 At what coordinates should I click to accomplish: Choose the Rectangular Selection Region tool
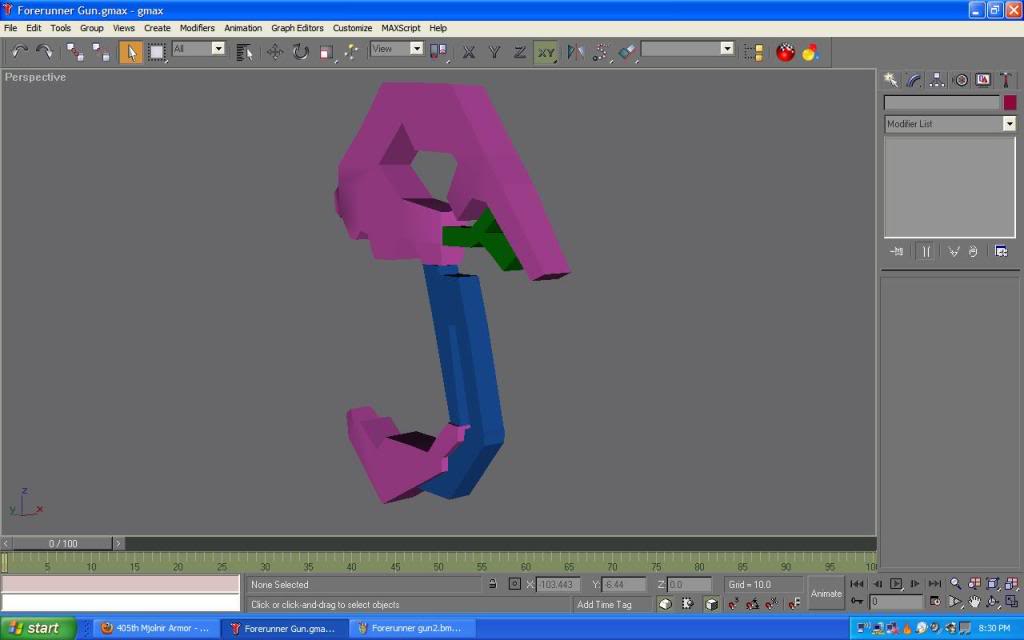157,52
